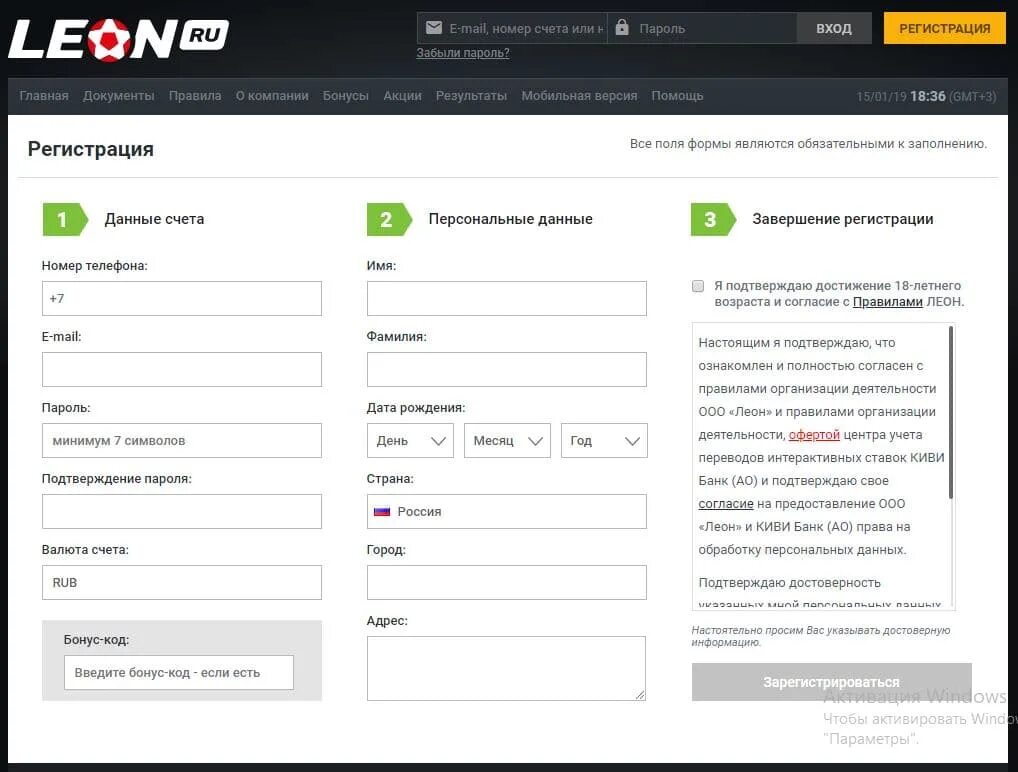1018x772 pixels.
Task: Open the Год dropdown
Action: click(x=604, y=440)
